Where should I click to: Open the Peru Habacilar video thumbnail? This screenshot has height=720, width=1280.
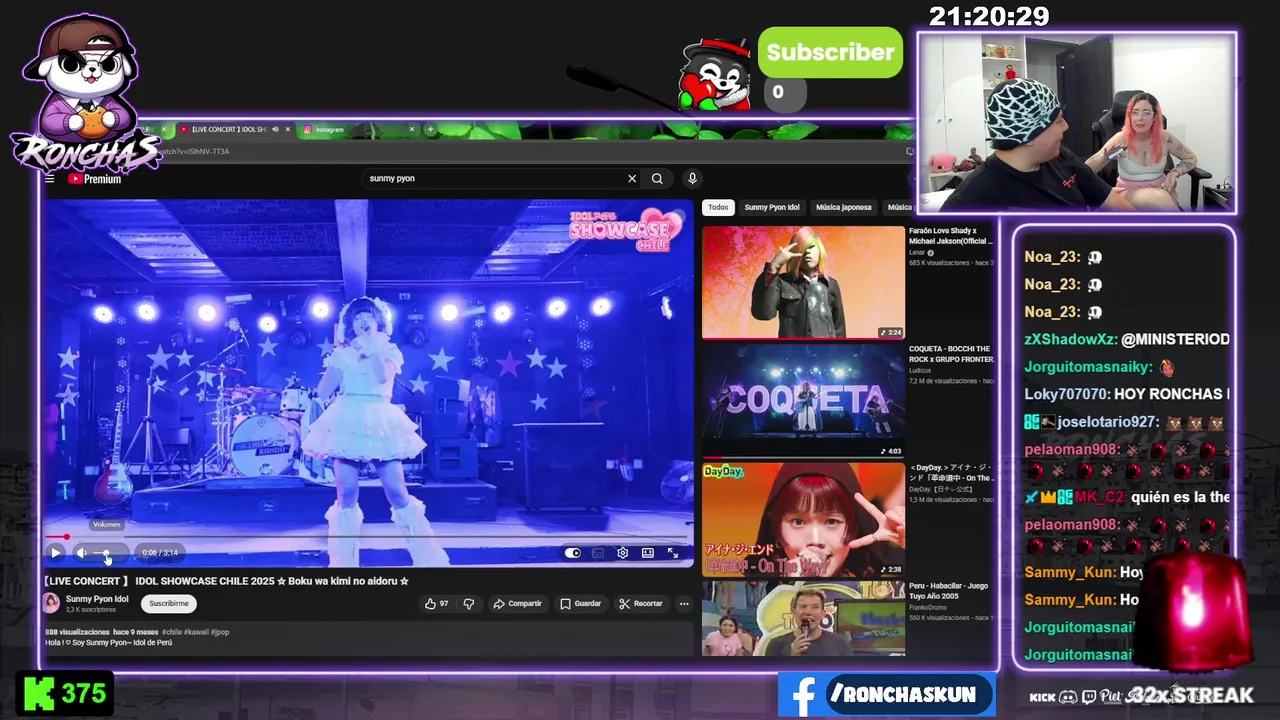(803, 619)
